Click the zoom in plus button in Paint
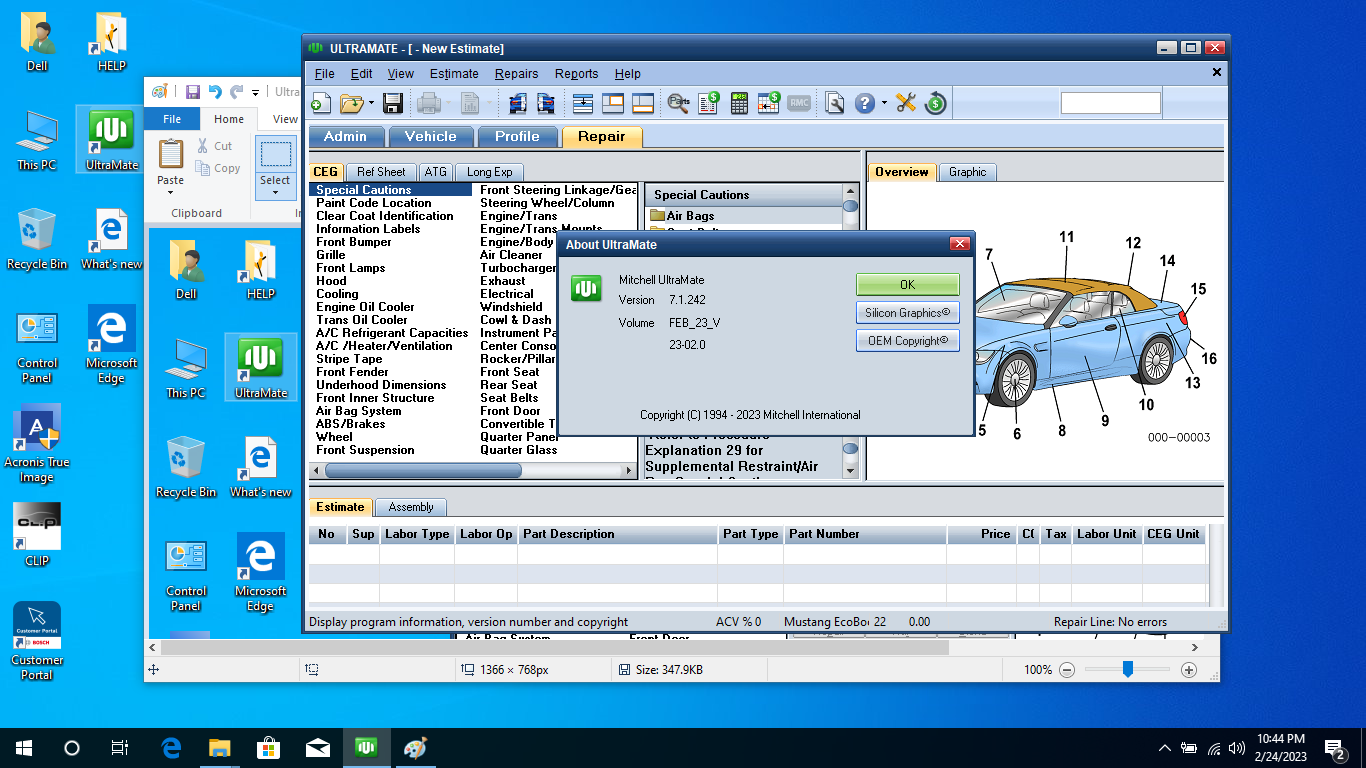This screenshot has width=1366, height=768. [x=1189, y=670]
